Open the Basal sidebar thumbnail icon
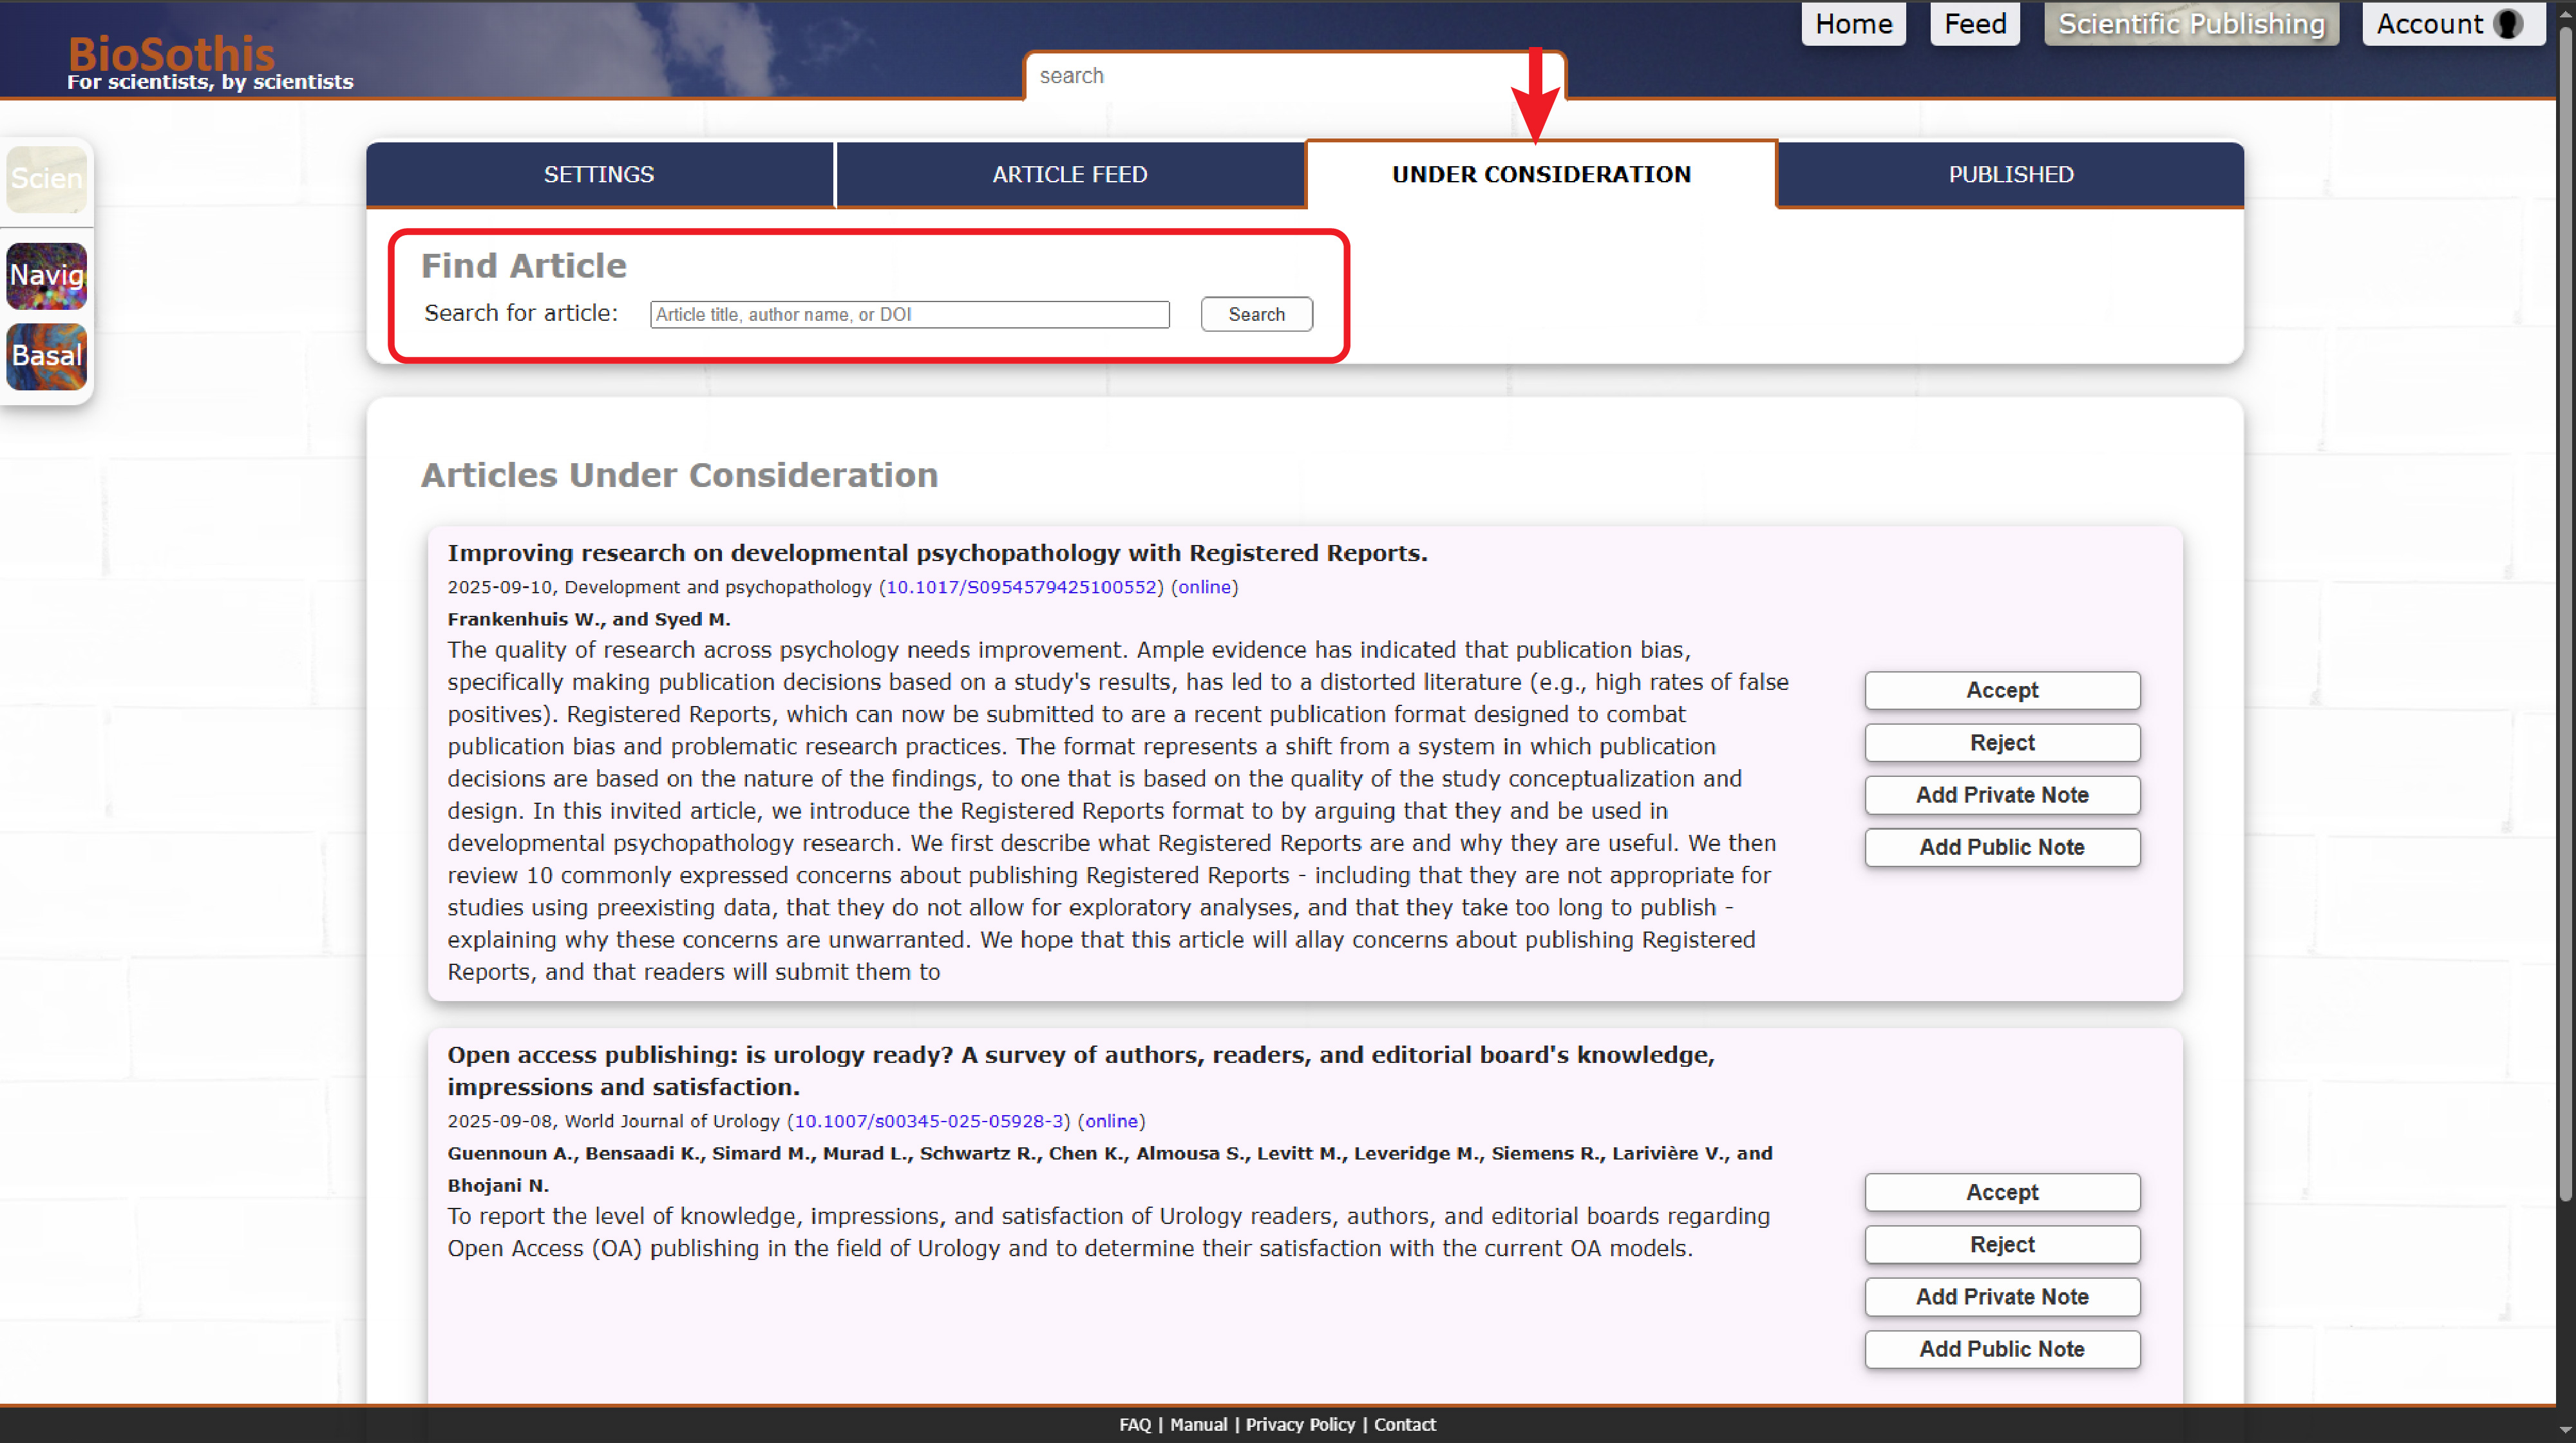 (46, 356)
